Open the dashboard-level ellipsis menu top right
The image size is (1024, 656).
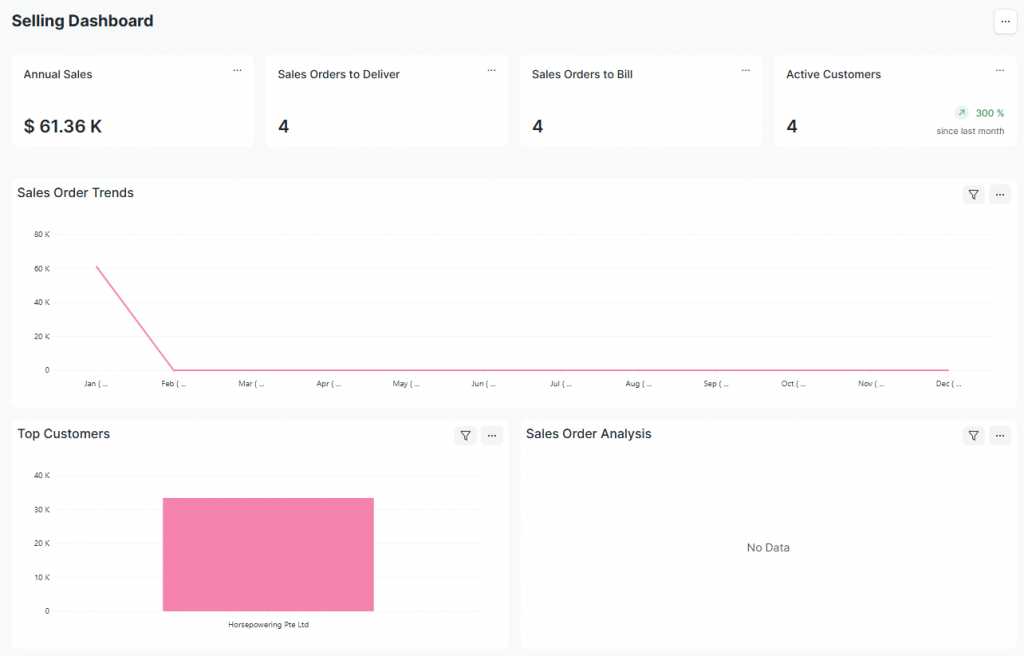[1004, 21]
